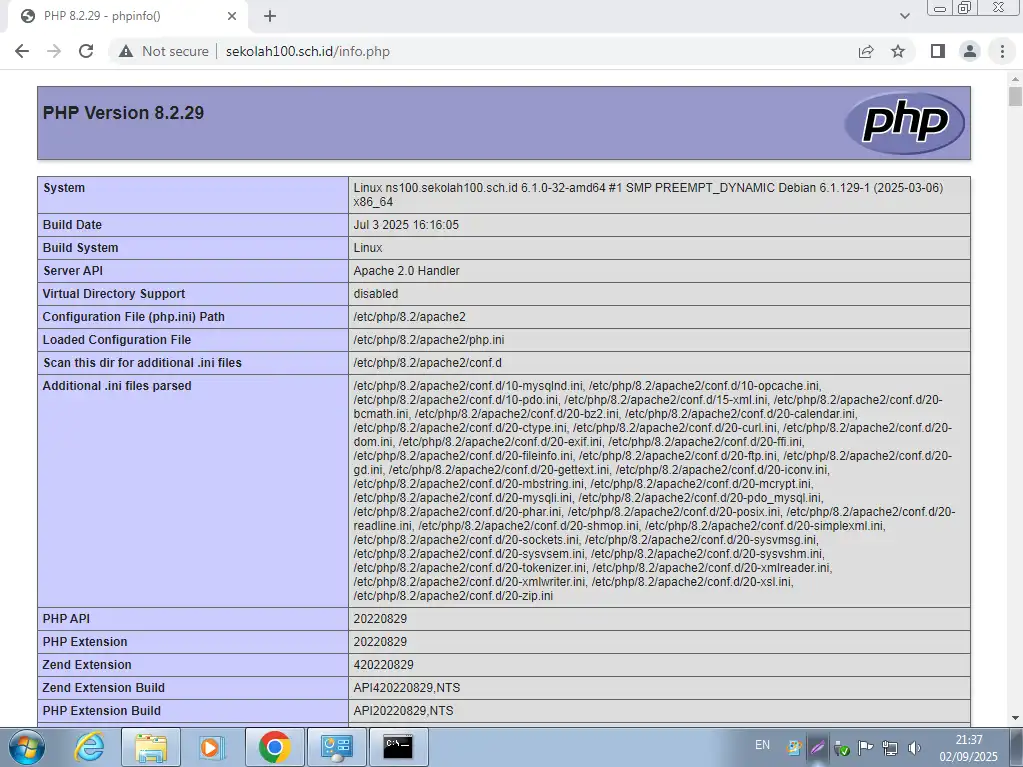Click the EN language indicator
1023x767 pixels.
[762, 745]
